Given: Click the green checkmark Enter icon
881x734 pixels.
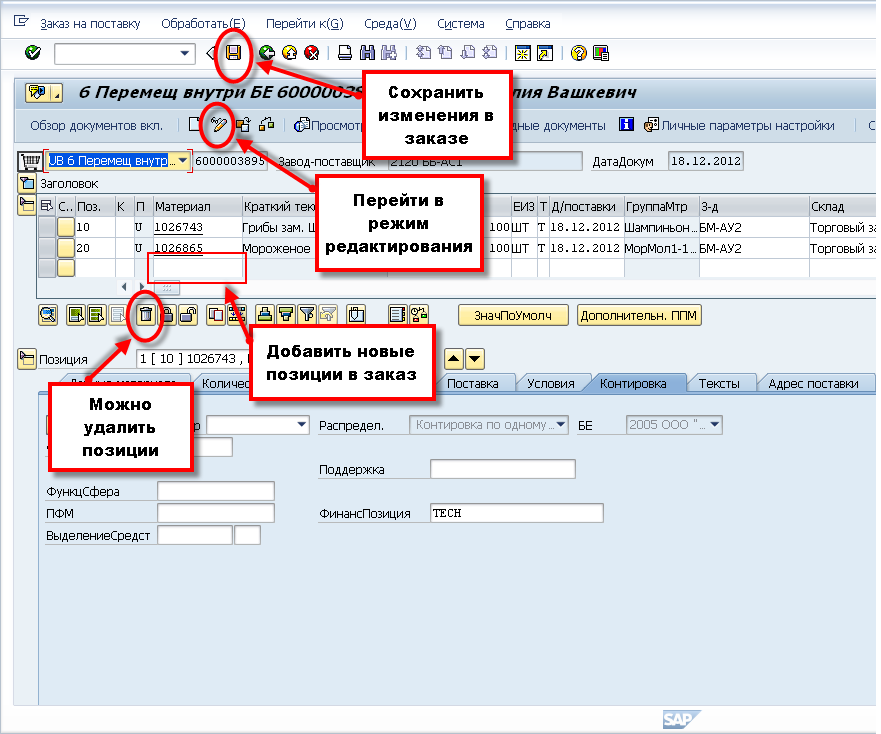Looking at the screenshot, I should click(33, 53).
